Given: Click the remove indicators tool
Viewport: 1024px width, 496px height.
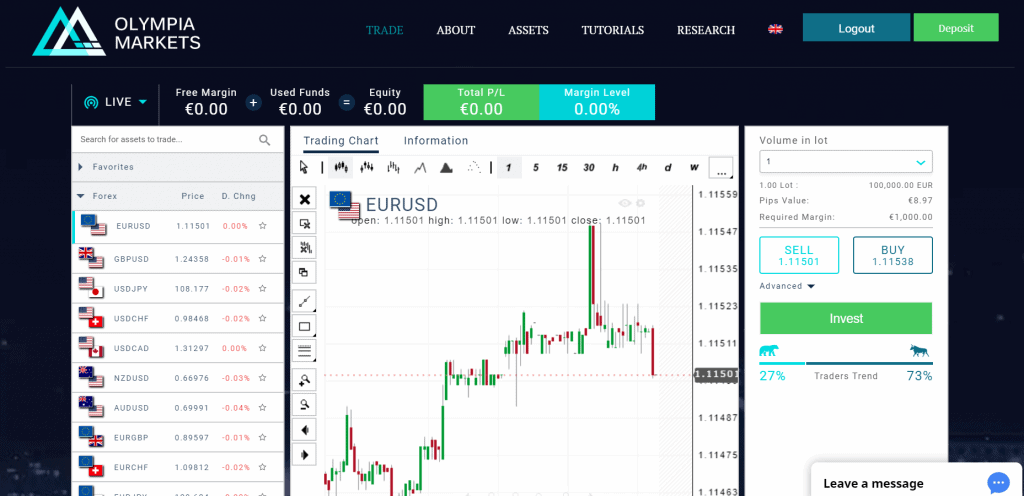Looking at the screenshot, I should click(x=304, y=247).
